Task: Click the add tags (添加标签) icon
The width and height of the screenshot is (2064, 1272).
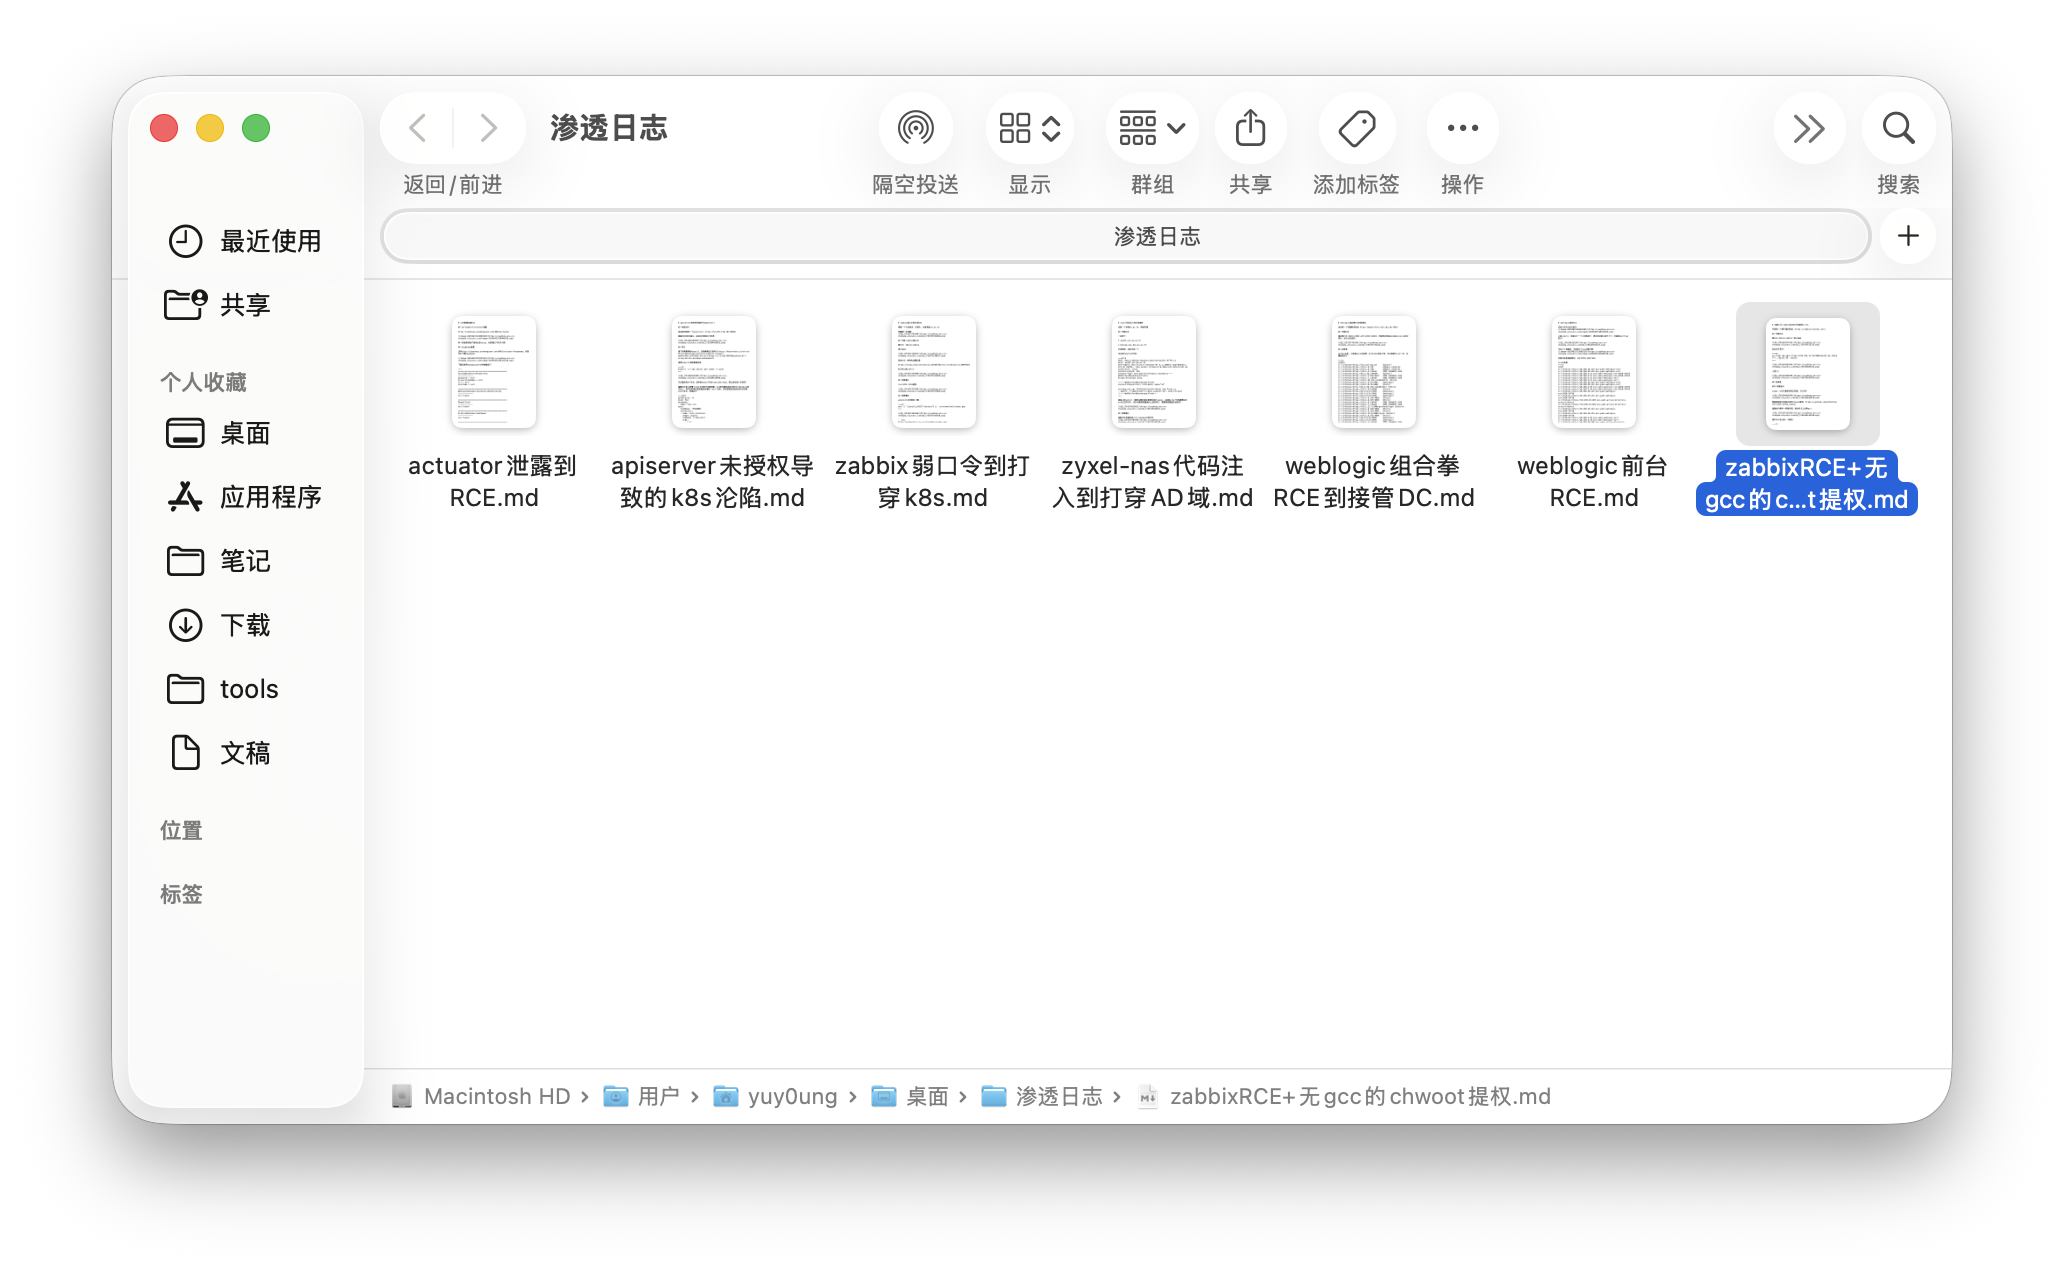Action: (x=1356, y=128)
